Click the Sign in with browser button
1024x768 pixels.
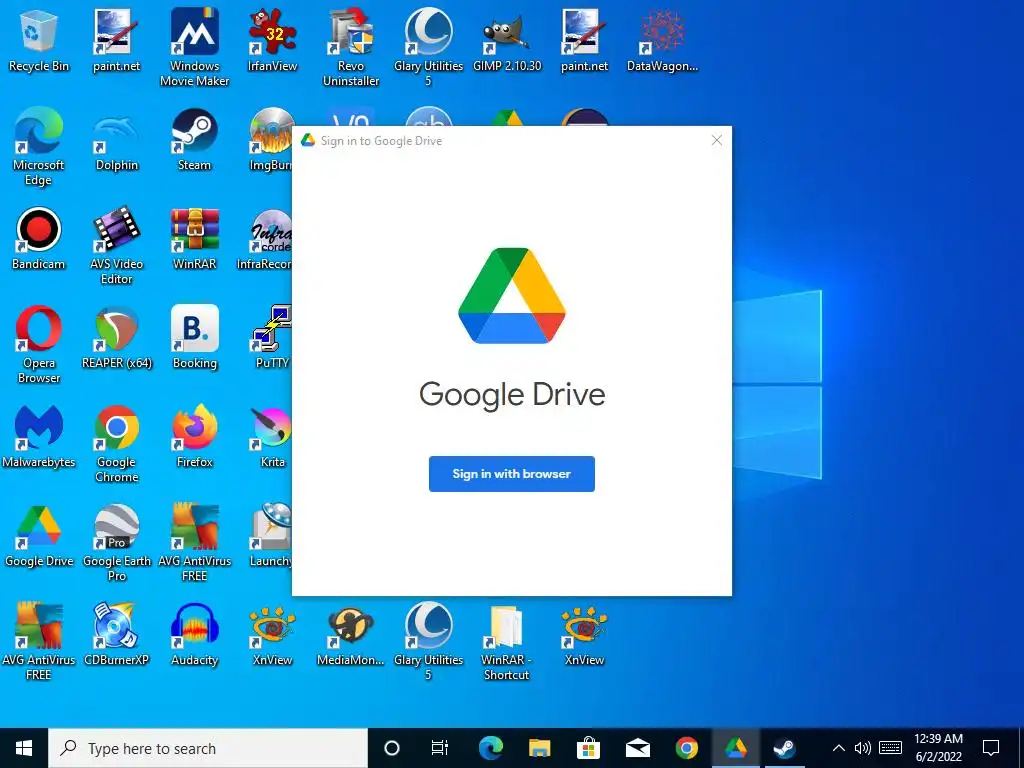[x=511, y=473]
